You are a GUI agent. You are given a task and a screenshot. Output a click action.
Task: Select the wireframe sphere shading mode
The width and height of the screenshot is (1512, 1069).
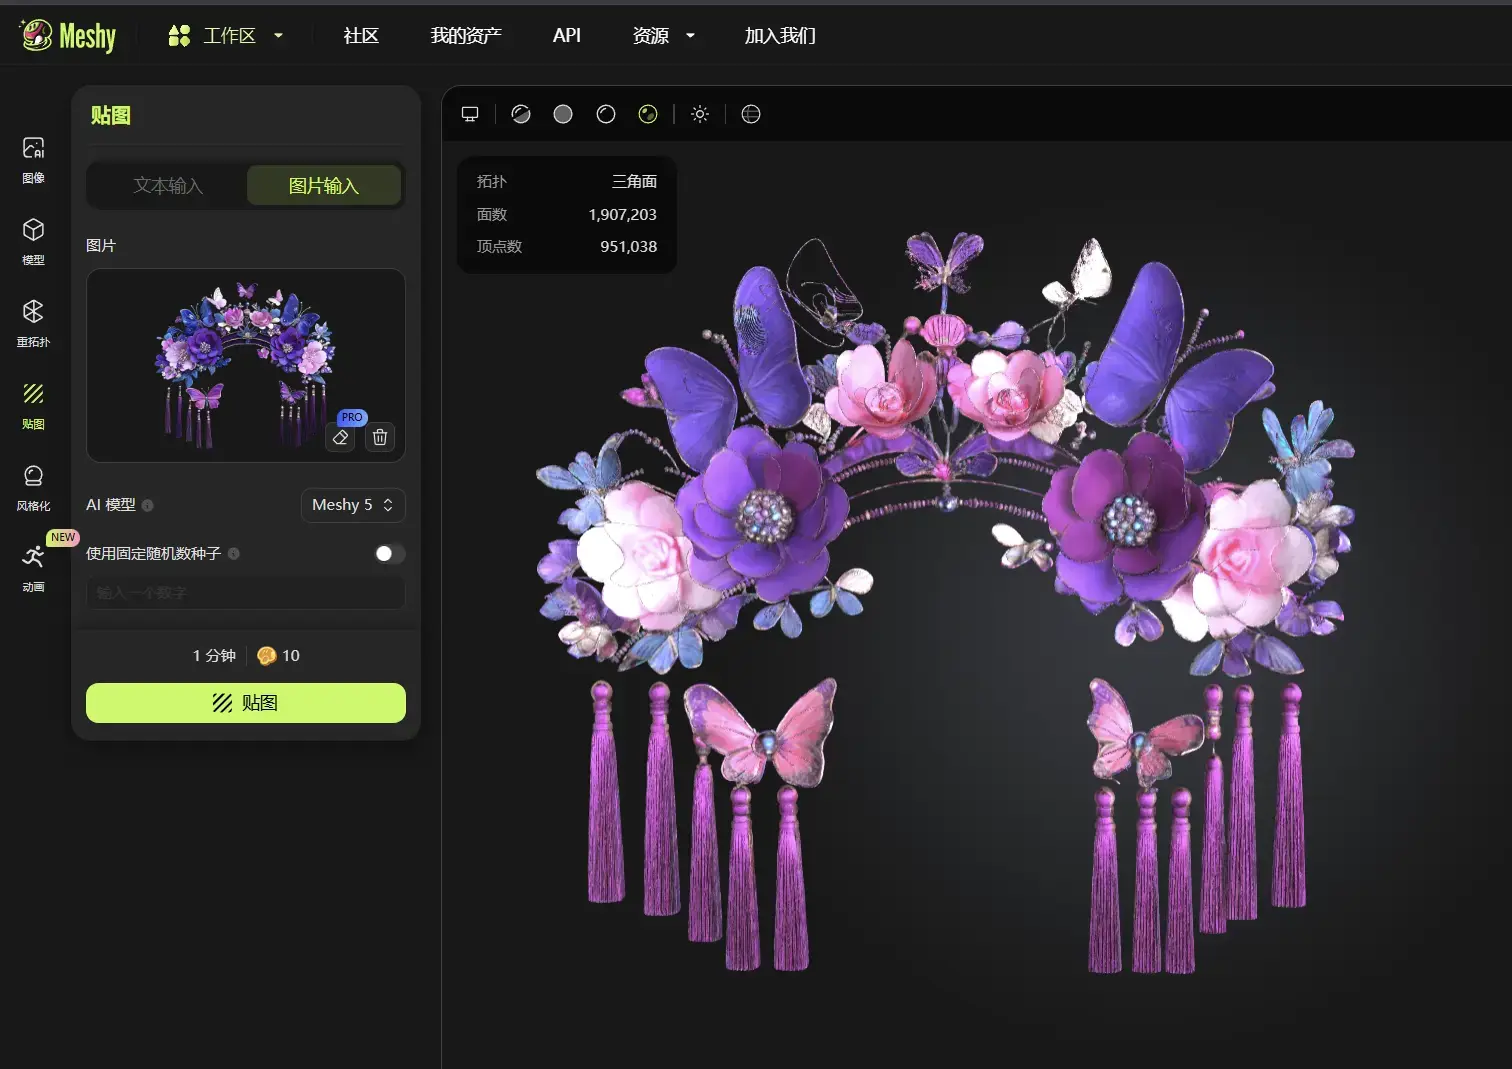click(x=605, y=113)
